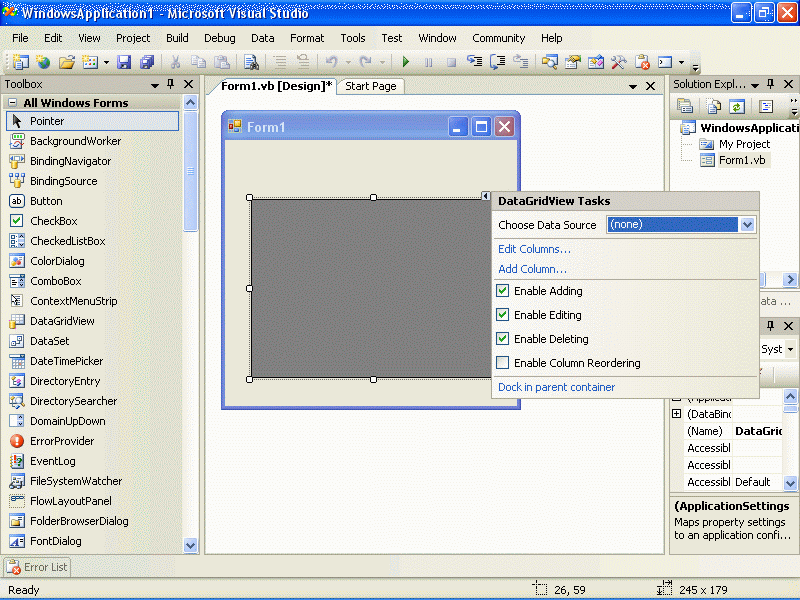Open the Properties object selector dropdown
Screen dimensions: 800x600
click(790, 349)
